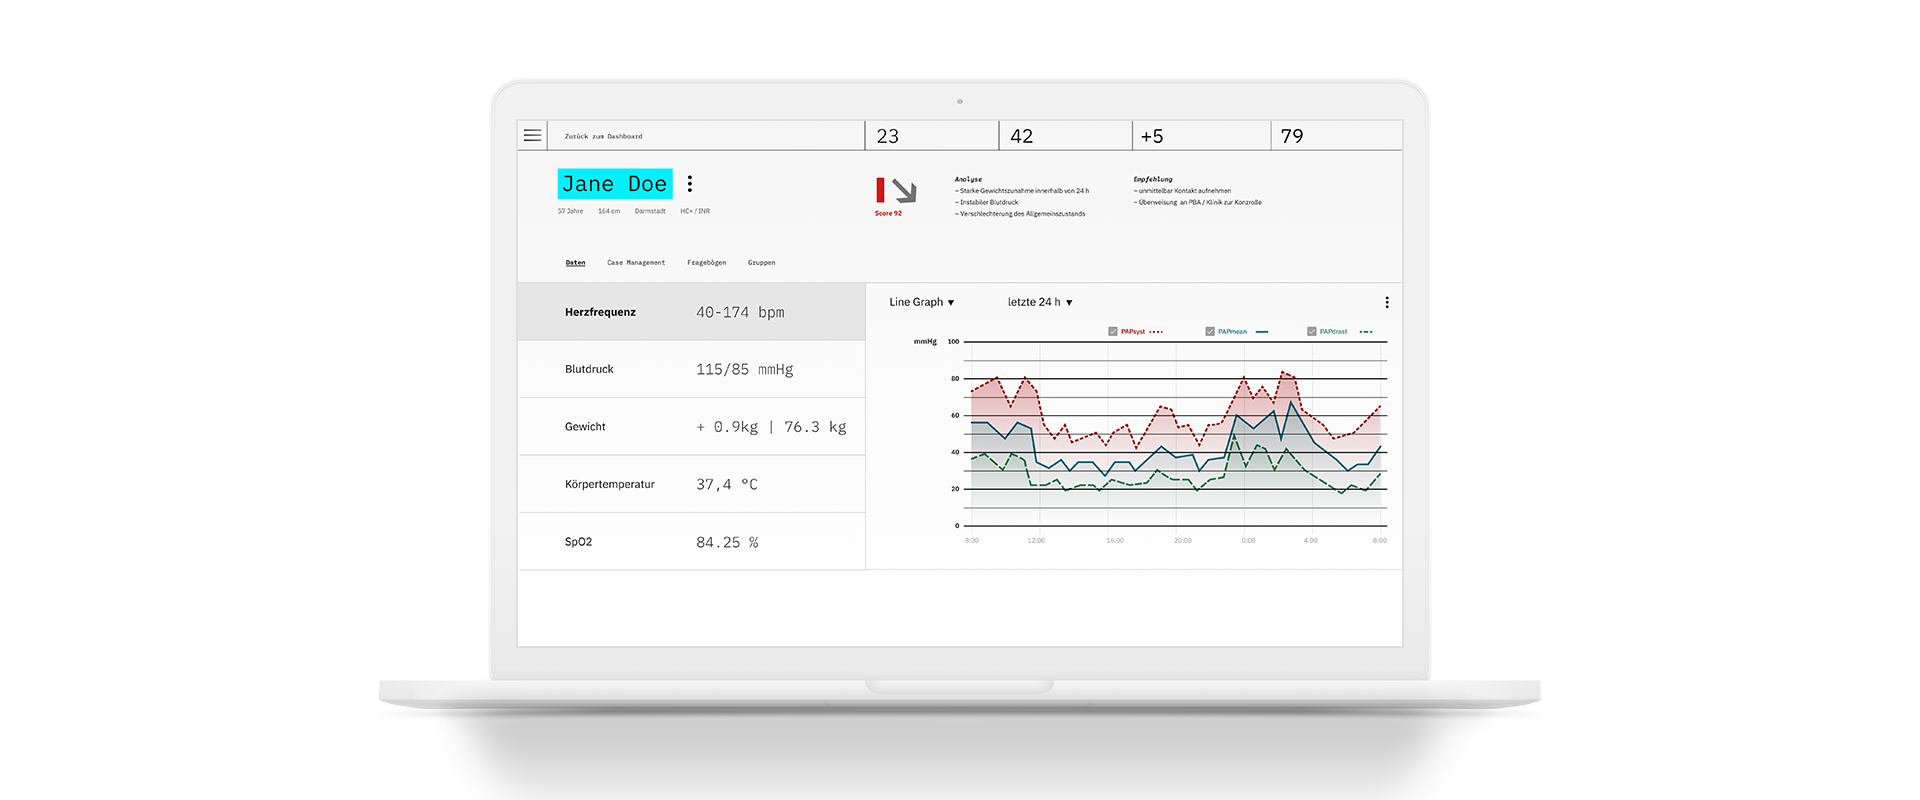Click the red score bar indicator
1920x800 pixels.
(x=880, y=190)
